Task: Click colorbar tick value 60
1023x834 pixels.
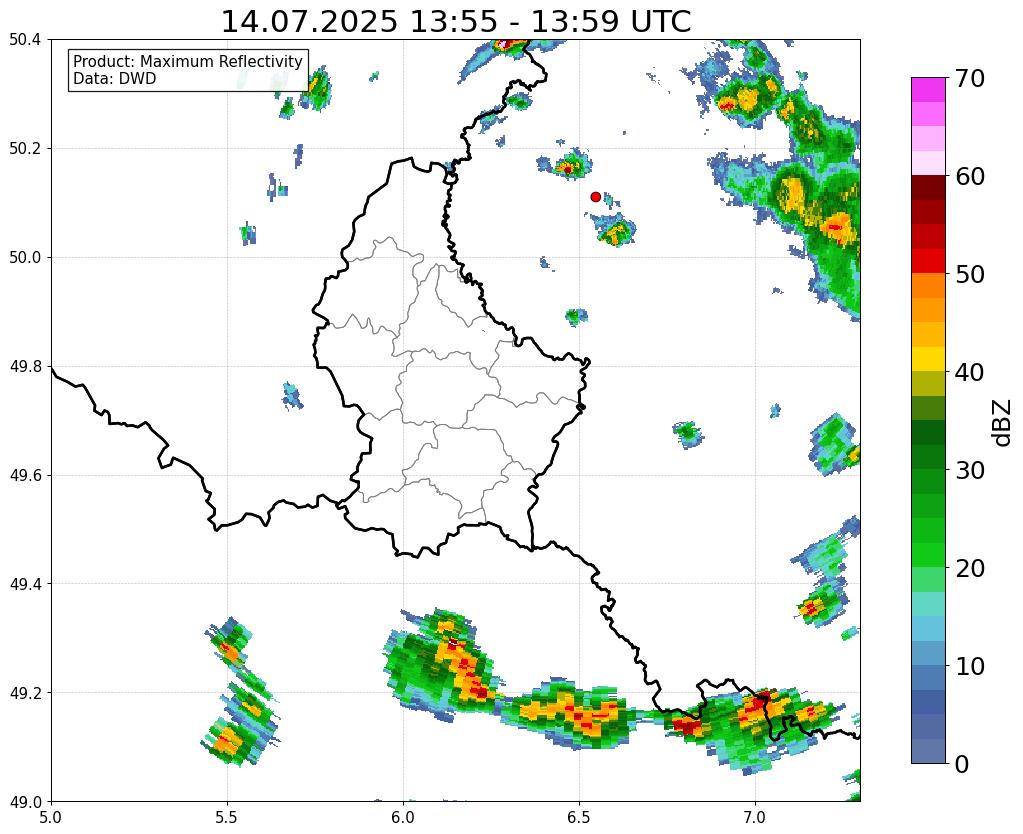Action: coord(970,176)
